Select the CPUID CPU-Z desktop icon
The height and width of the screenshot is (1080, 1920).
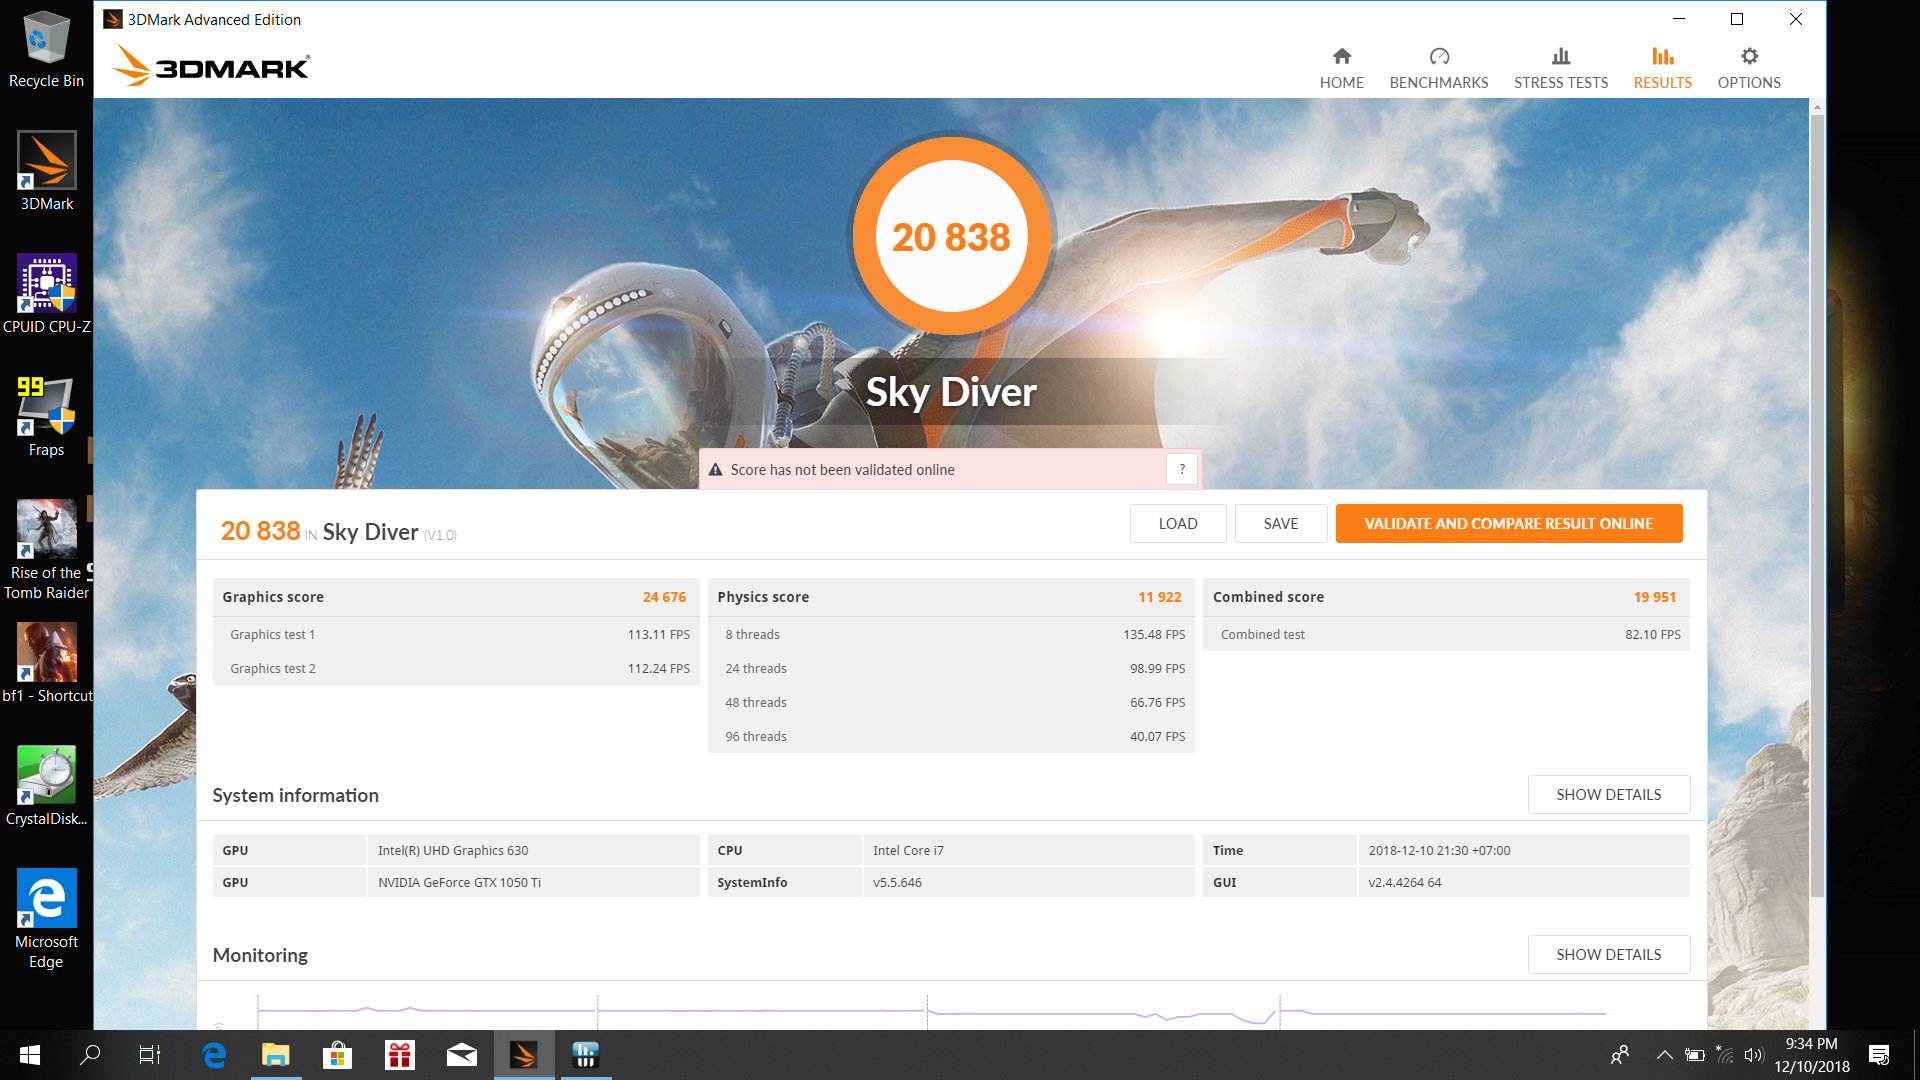47,294
